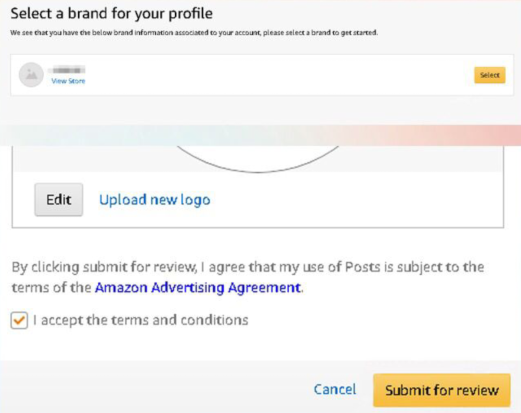Screen dimensions: 521x413
Task: Click the gray brand placeholder image icon
Action: click(x=31, y=75)
